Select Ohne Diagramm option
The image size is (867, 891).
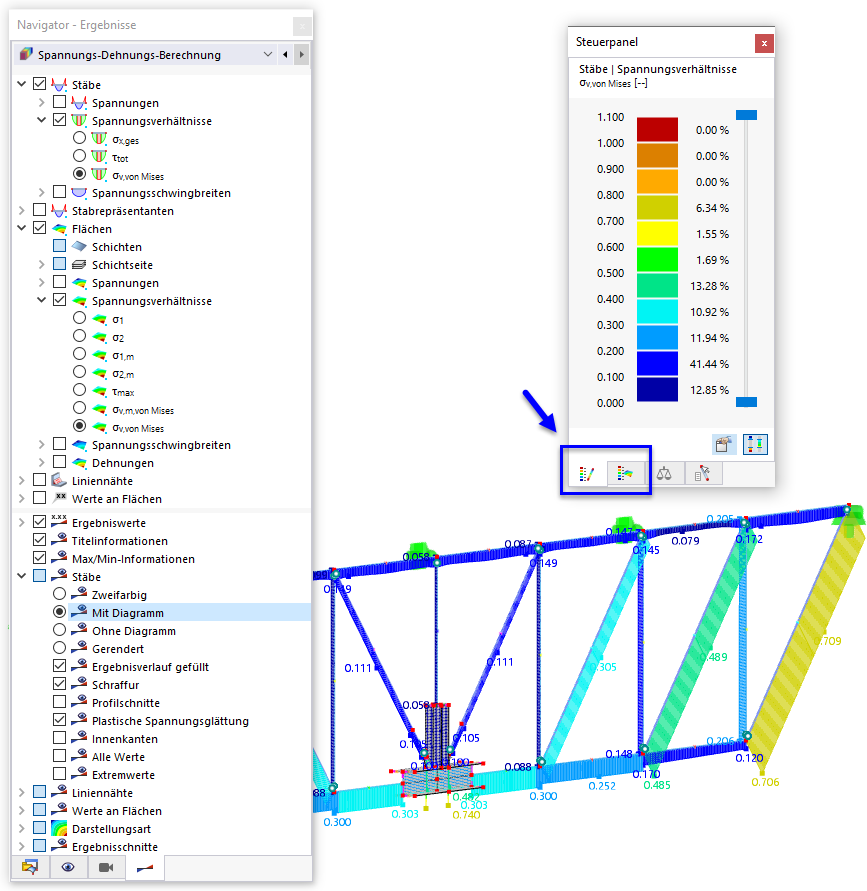[59, 630]
